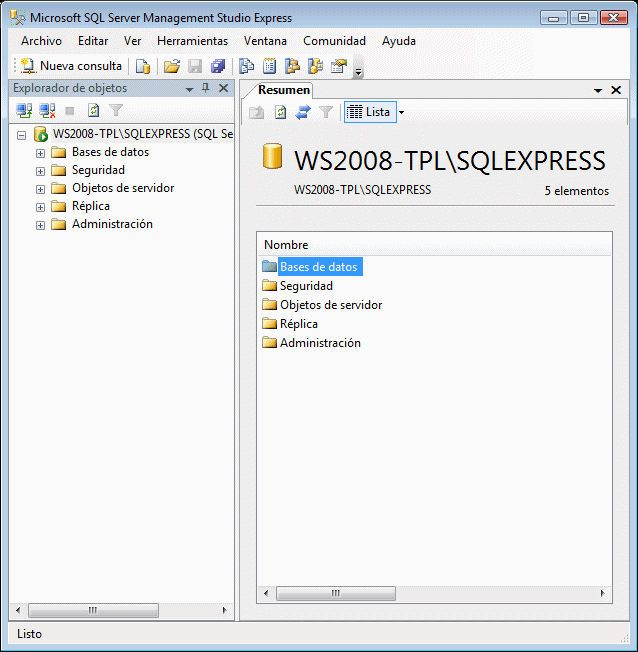Expand the Bases de datos tree node
Image resolution: width=638 pixels, height=652 pixels.
[x=40, y=153]
